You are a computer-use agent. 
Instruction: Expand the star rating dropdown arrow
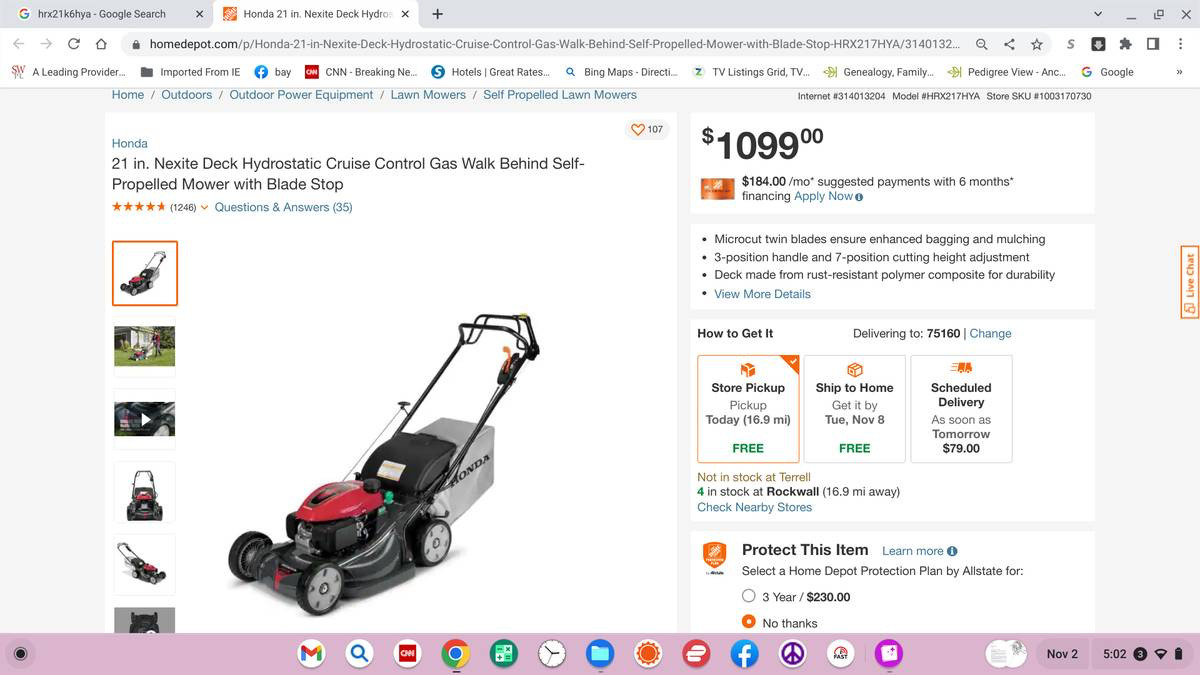pyautogui.click(x=205, y=208)
